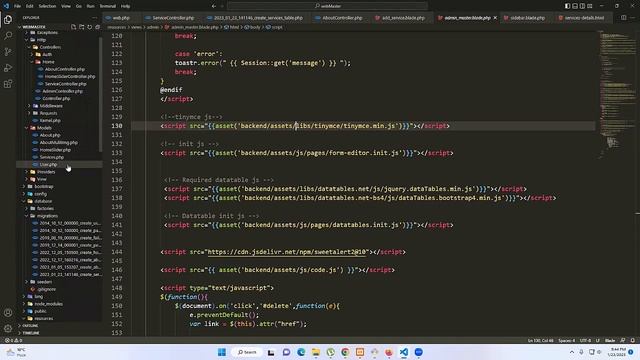Click the VS Code logo icon
640x360 pixels.
click(x=6, y=6)
